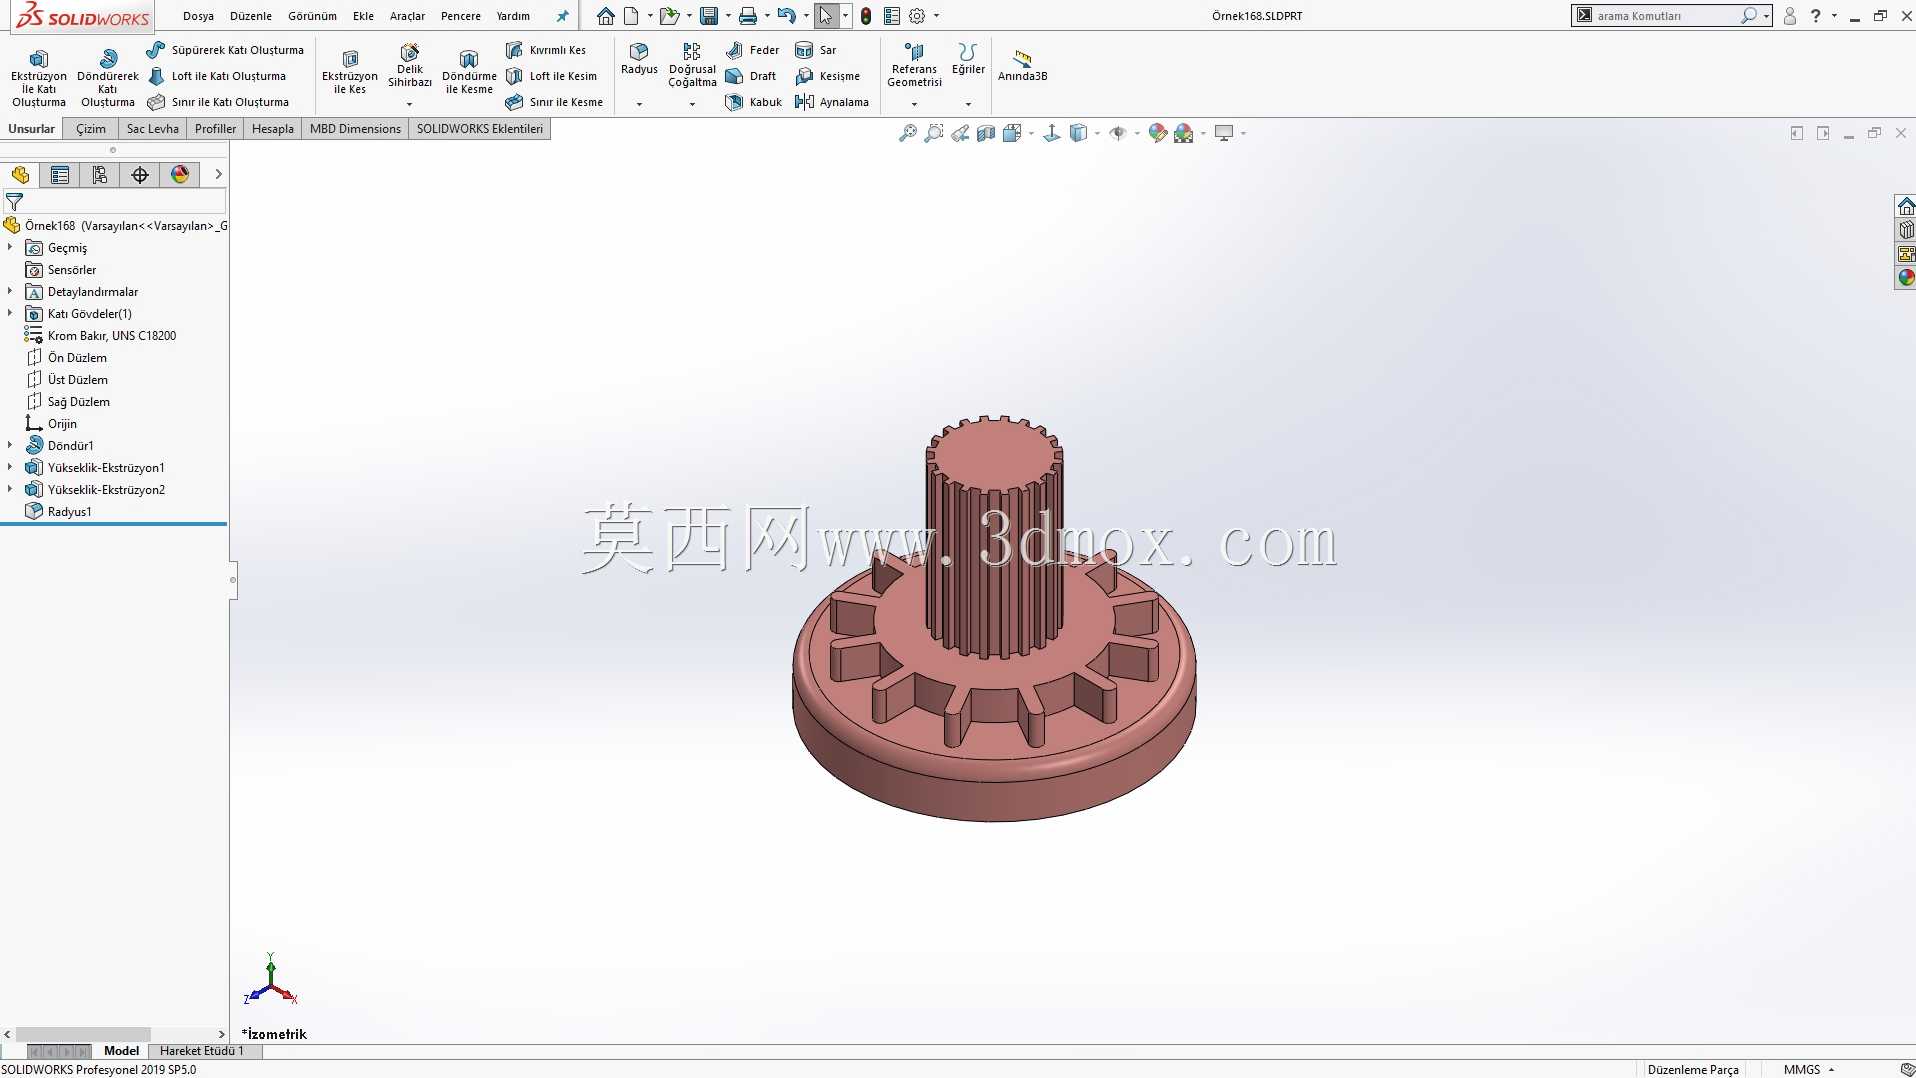Click the Print icon

pos(748,16)
